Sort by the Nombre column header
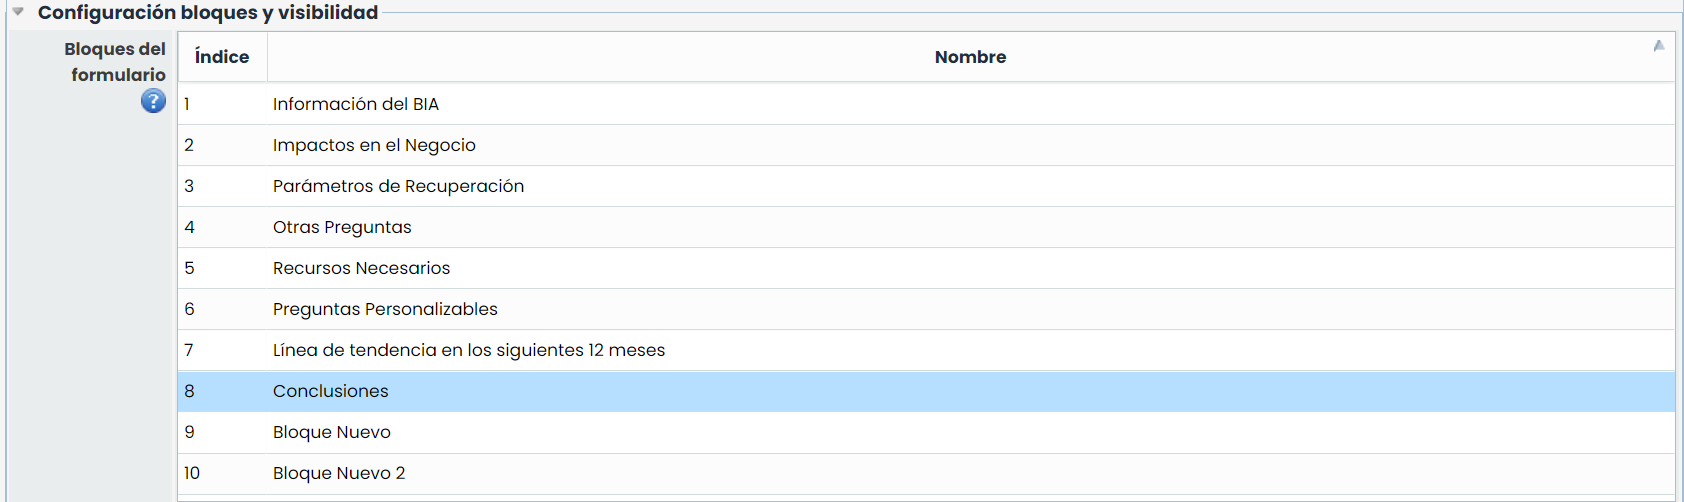1684x502 pixels. [x=970, y=57]
